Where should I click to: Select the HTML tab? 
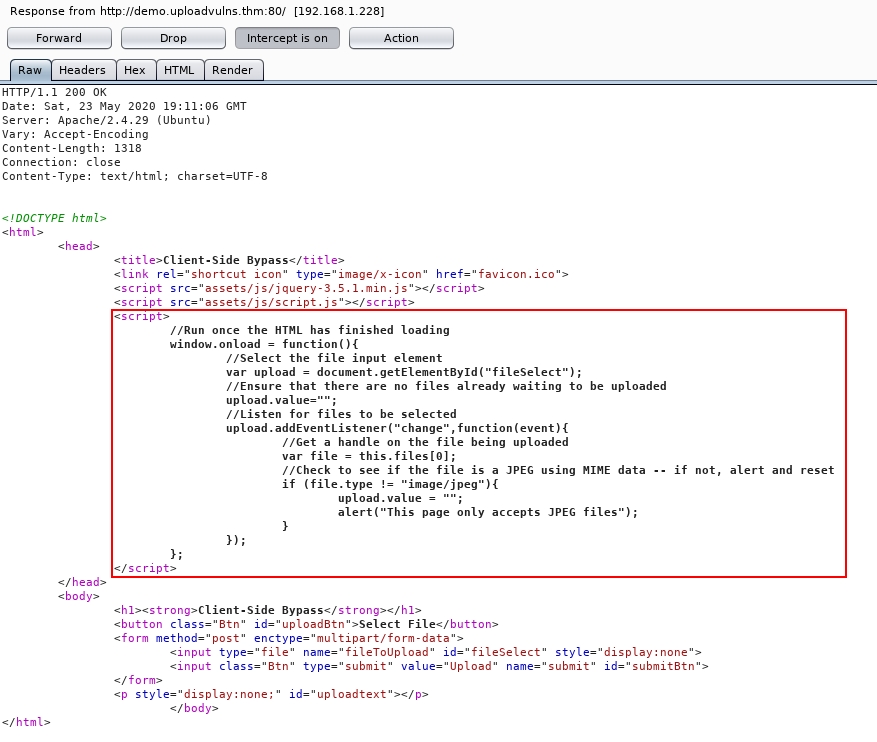[x=179, y=70]
